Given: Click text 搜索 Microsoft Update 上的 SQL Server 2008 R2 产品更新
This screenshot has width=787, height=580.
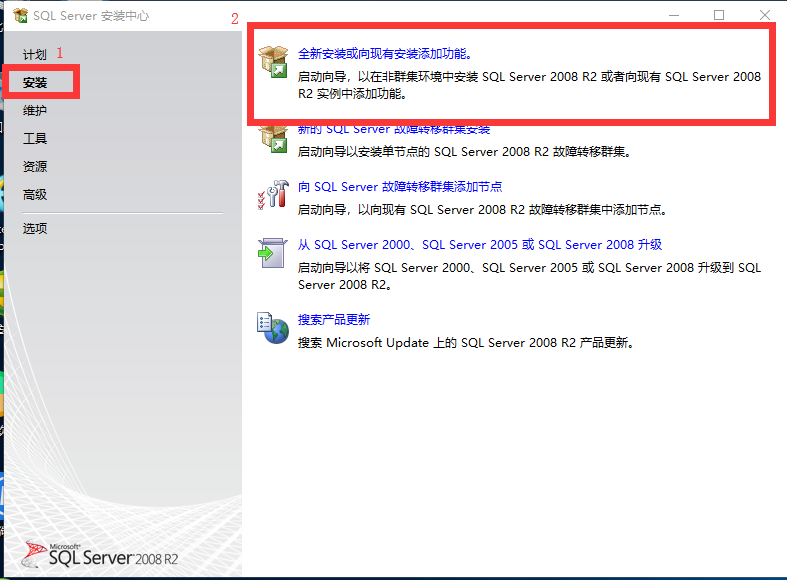Looking at the screenshot, I should click(466, 343).
